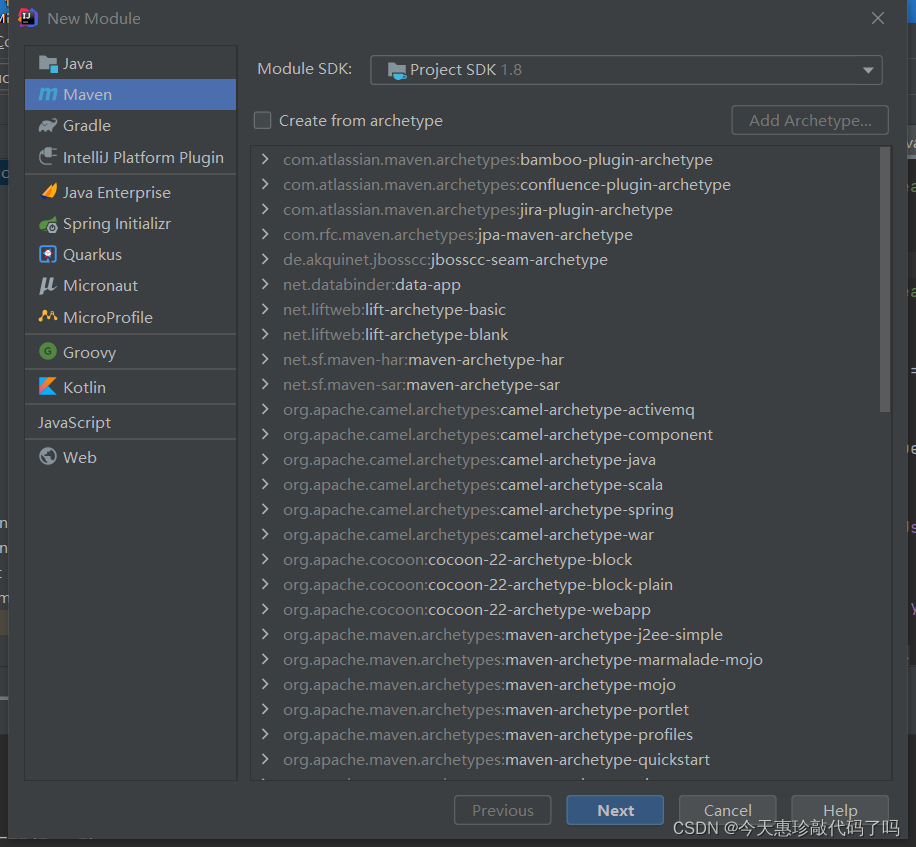This screenshot has height=847, width=916.
Task: Select Kotlin module type
Action: click(131, 387)
